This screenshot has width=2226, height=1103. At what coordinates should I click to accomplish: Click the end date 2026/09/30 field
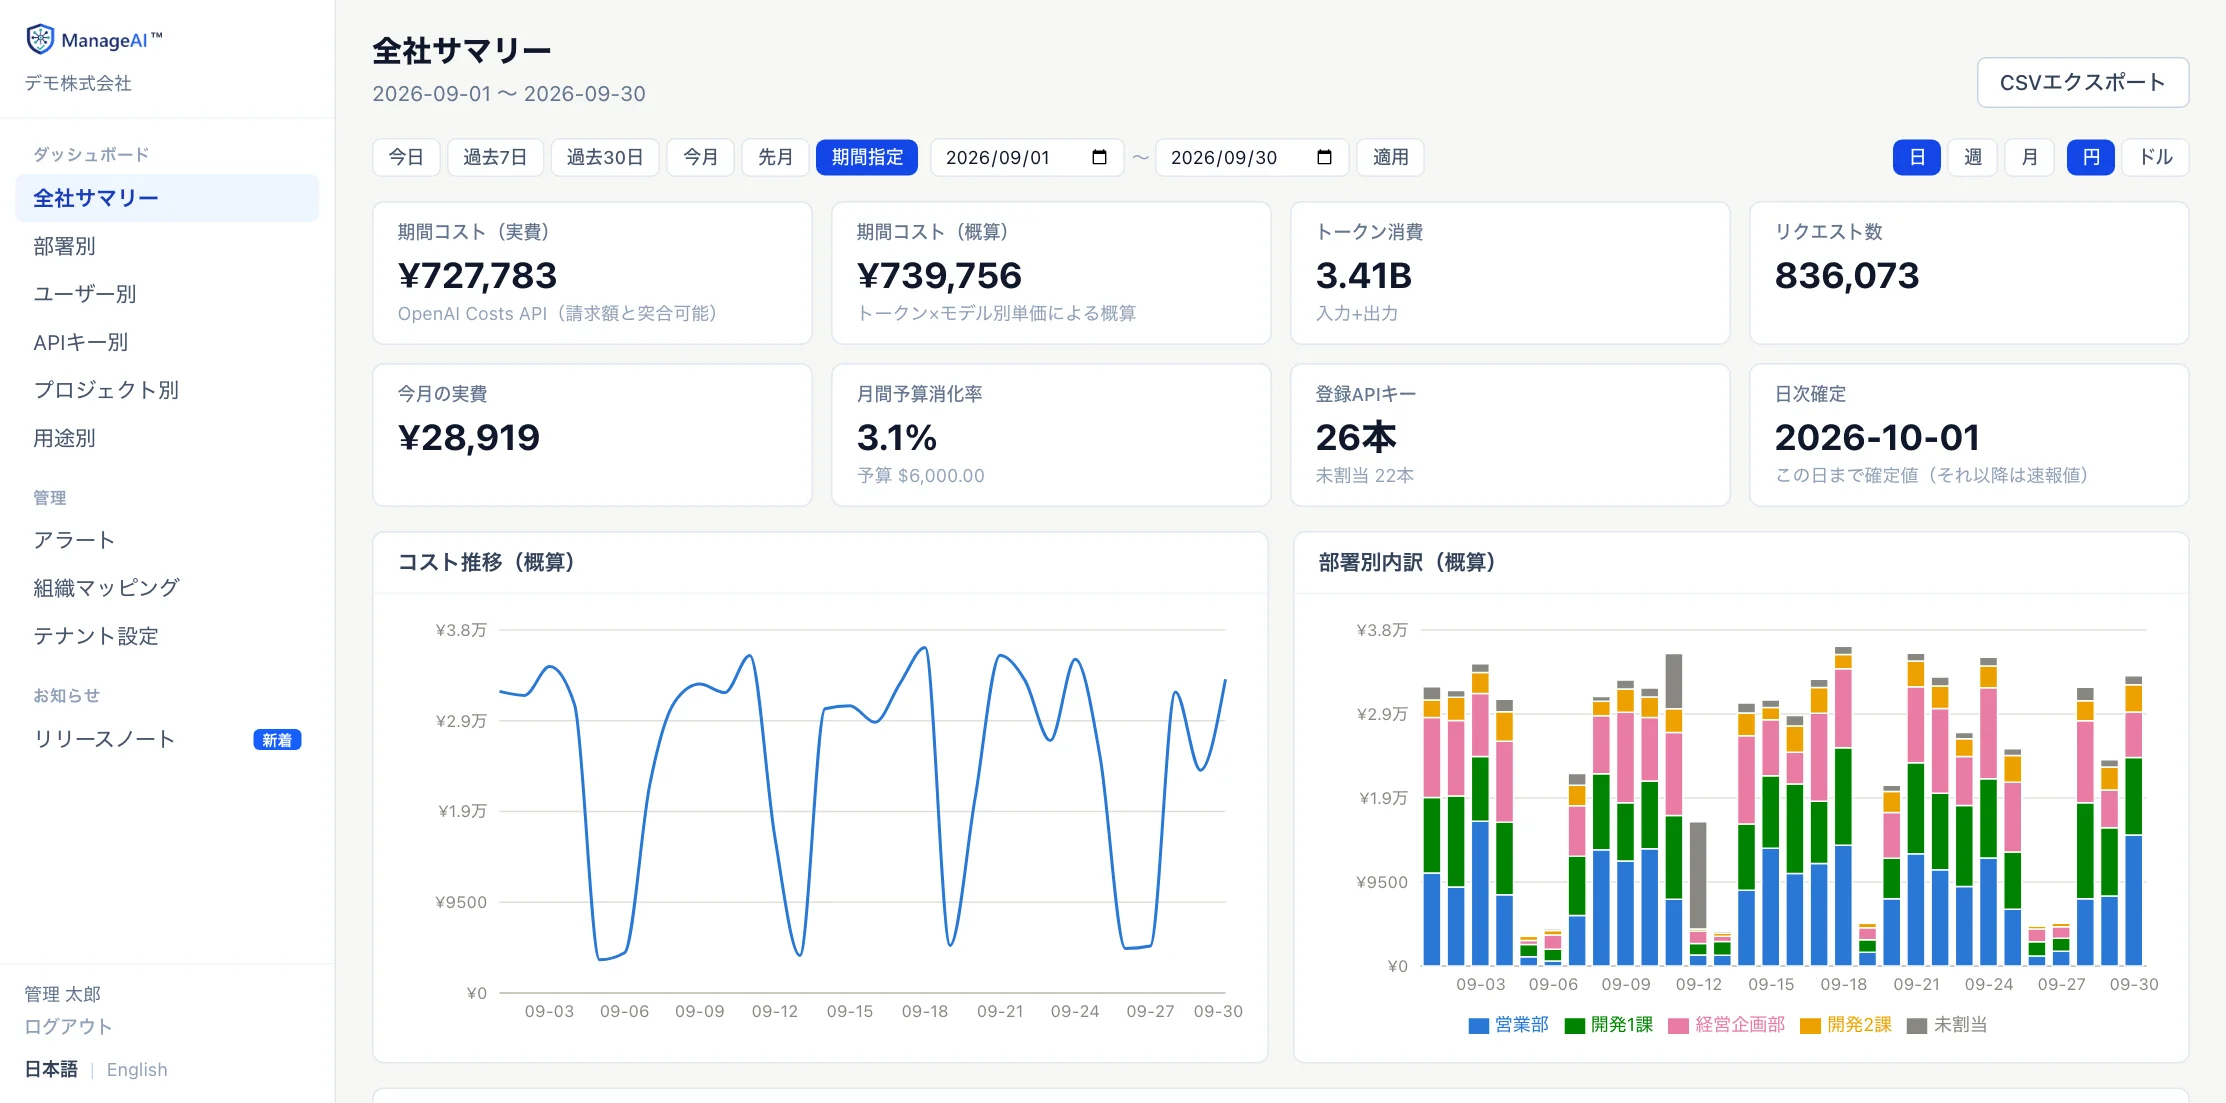pos(1252,157)
